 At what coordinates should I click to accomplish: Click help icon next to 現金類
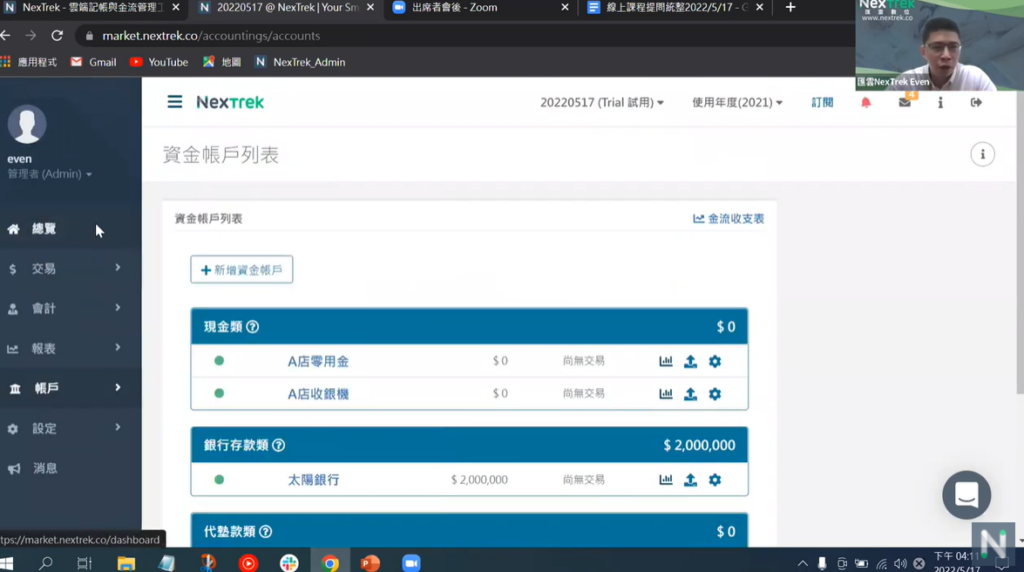pos(253,326)
